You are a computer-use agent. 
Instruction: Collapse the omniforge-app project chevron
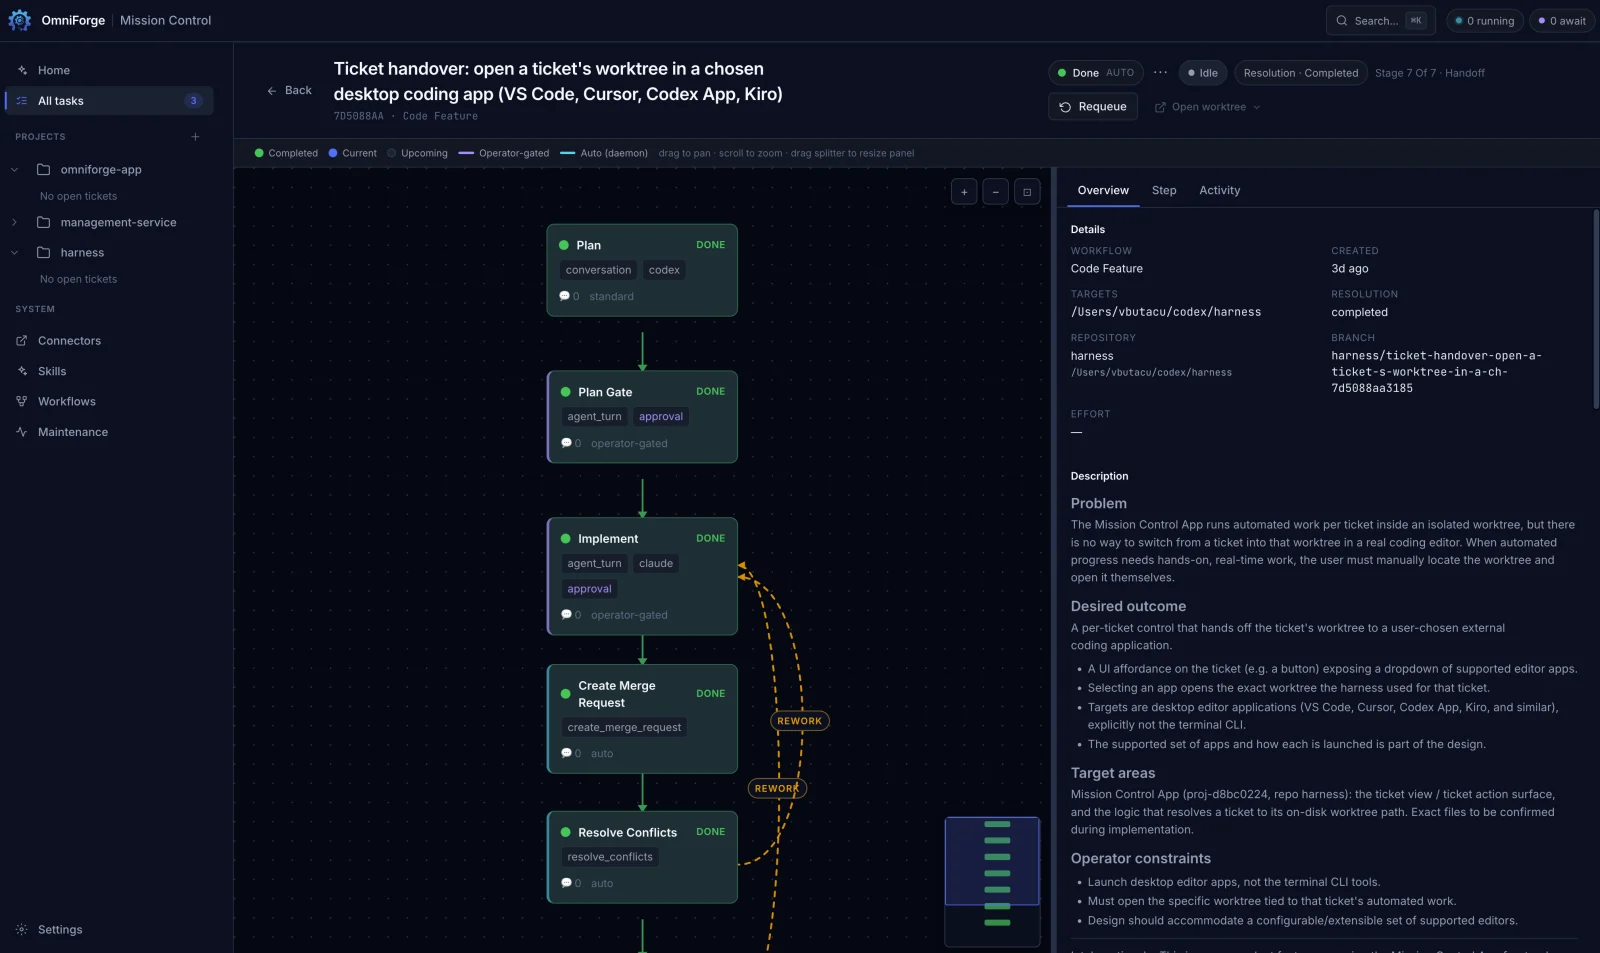[15, 170]
